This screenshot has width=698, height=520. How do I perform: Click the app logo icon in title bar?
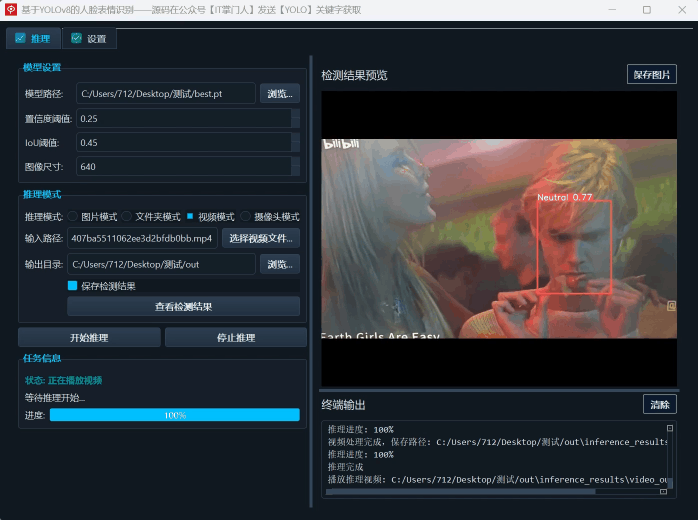(11, 9)
